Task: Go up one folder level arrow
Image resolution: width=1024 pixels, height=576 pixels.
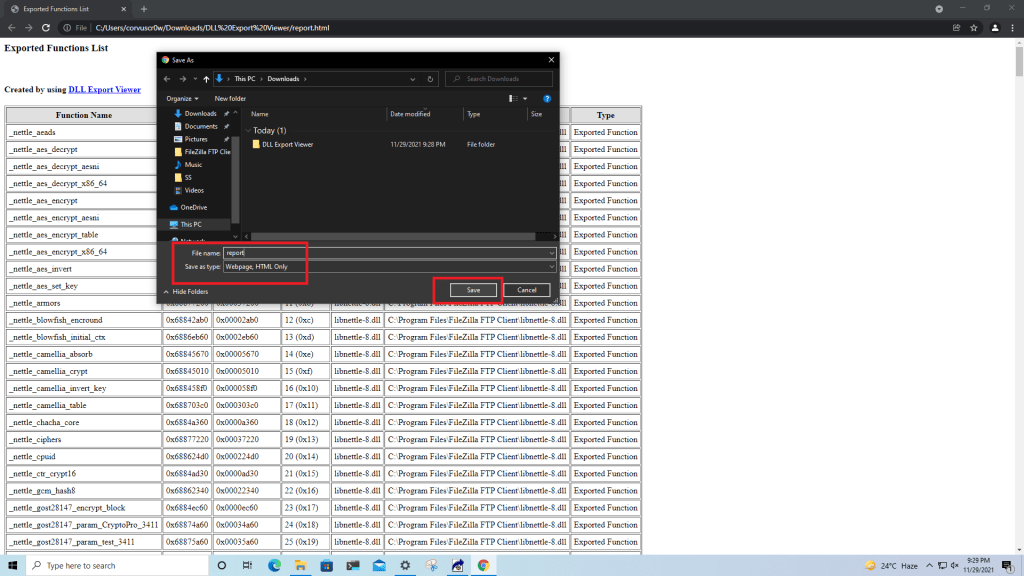Action: click(x=206, y=78)
